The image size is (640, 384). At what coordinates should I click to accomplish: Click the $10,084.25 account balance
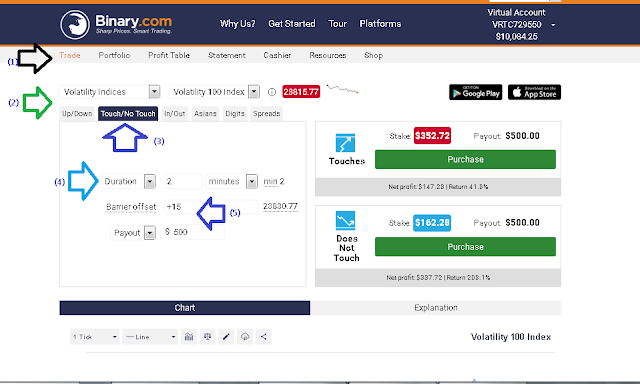[x=516, y=37]
